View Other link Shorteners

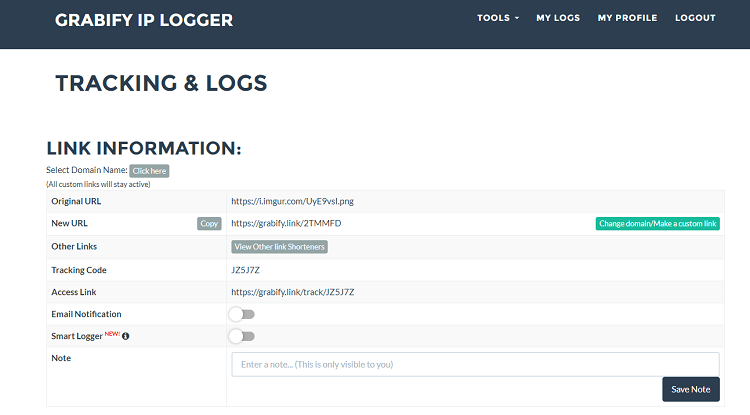pyautogui.click(x=279, y=247)
